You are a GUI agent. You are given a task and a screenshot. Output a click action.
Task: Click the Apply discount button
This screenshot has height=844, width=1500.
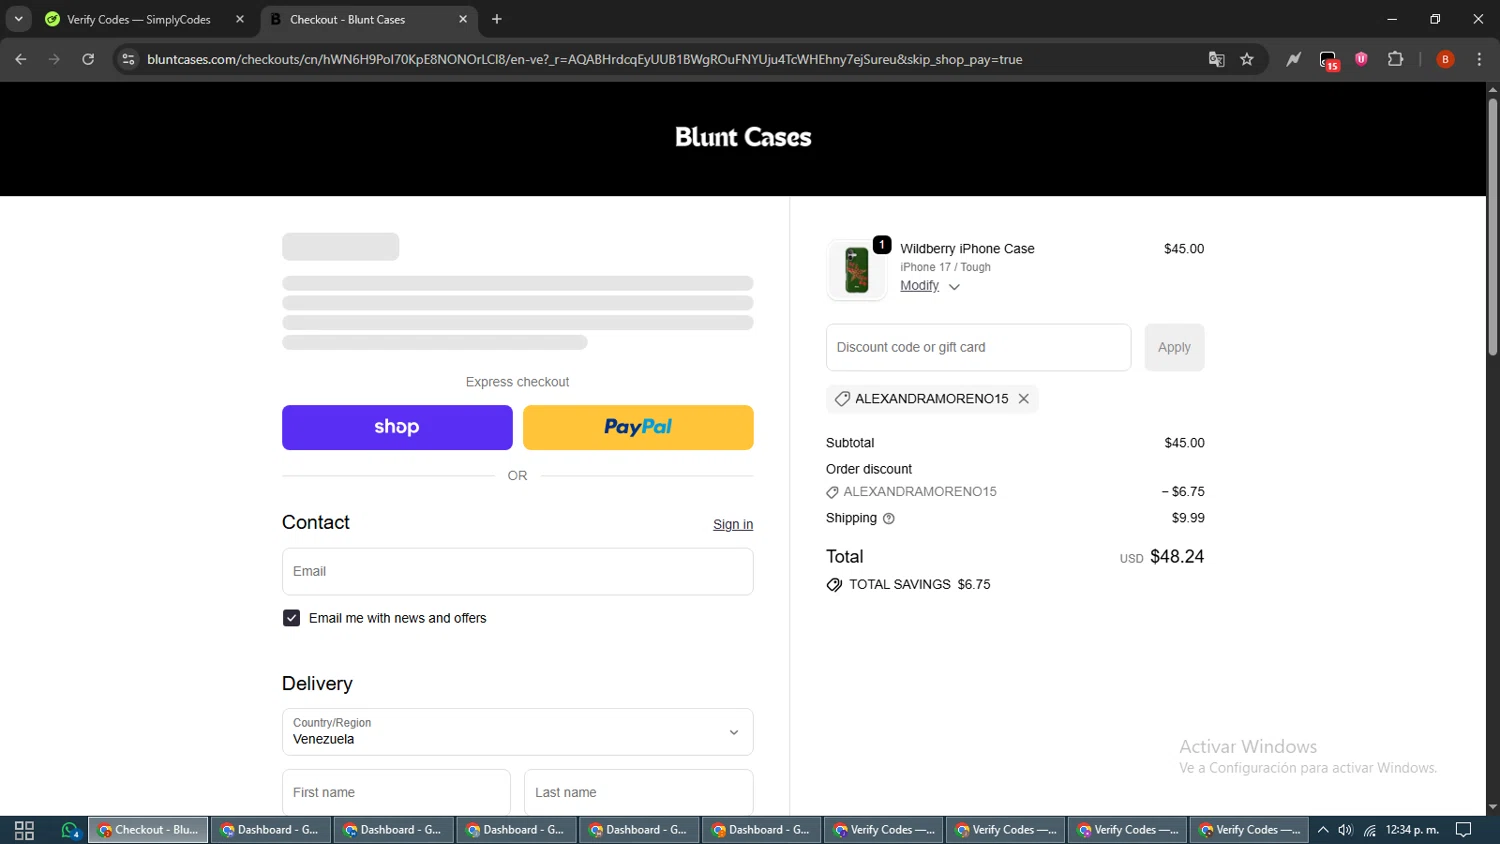pos(1174,347)
